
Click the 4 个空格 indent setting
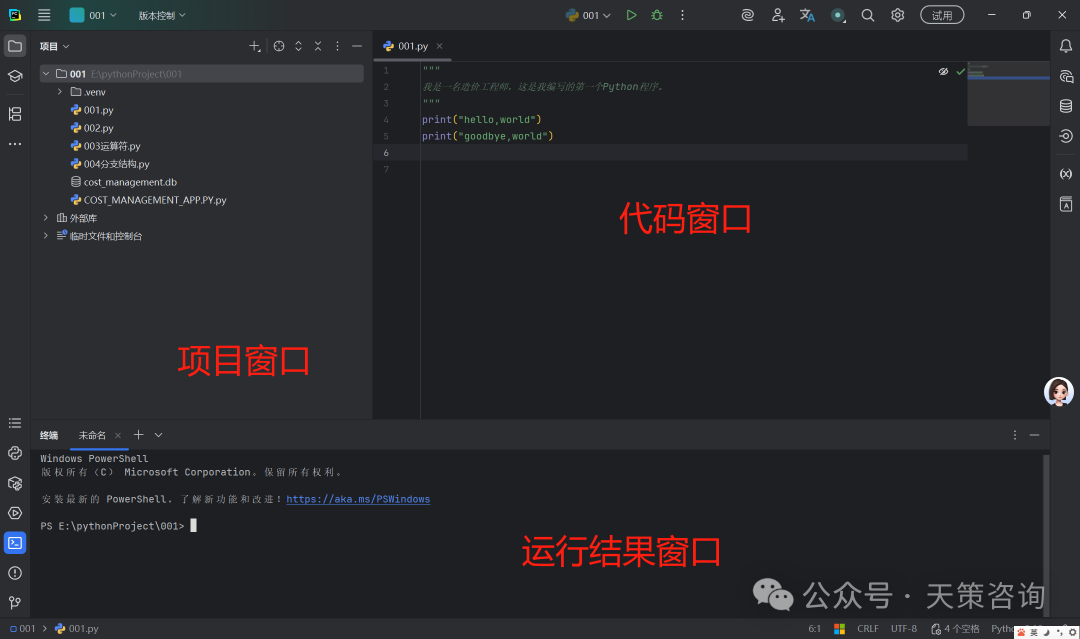(x=955, y=629)
